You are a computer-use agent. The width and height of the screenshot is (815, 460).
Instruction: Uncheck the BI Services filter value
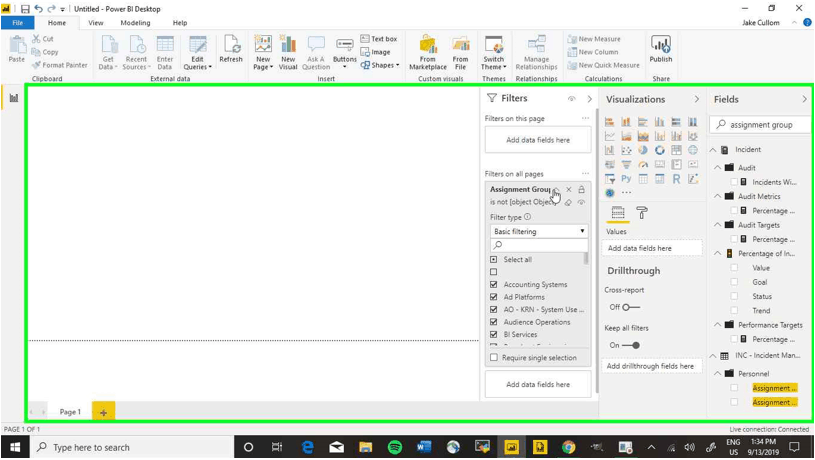(x=494, y=334)
